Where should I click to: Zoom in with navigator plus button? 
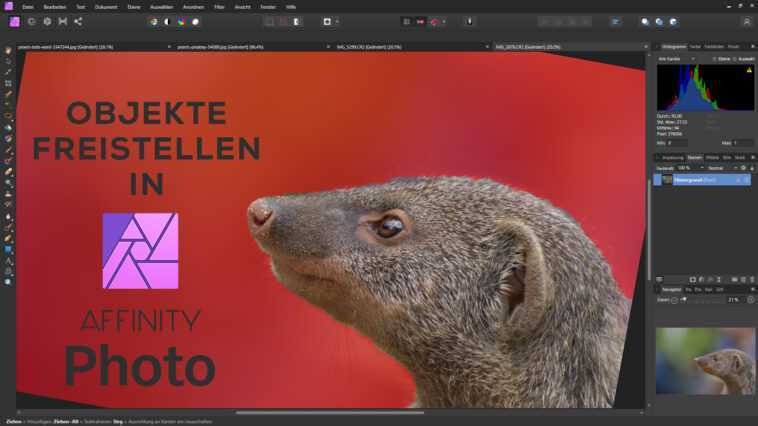[x=751, y=300]
